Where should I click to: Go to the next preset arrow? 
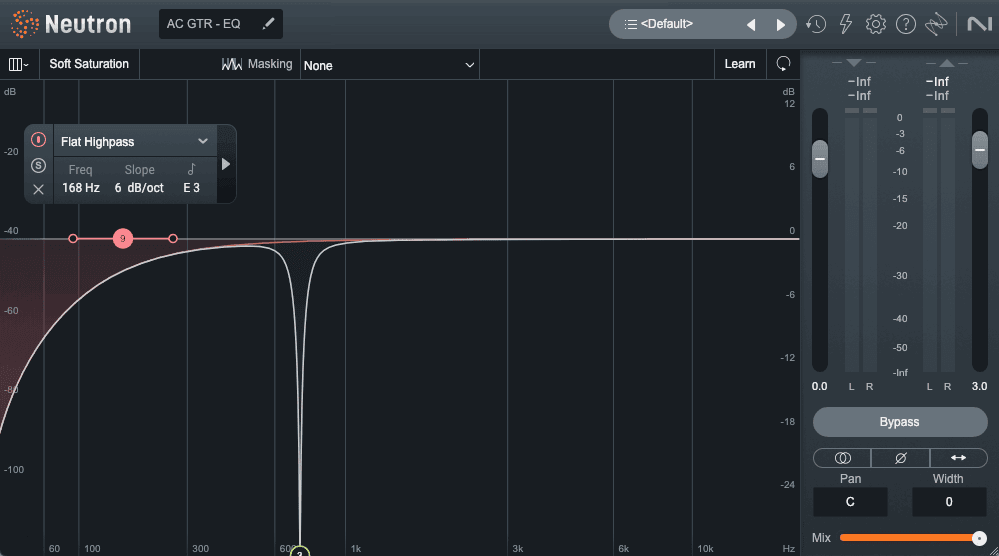pyautogui.click(x=780, y=25)
